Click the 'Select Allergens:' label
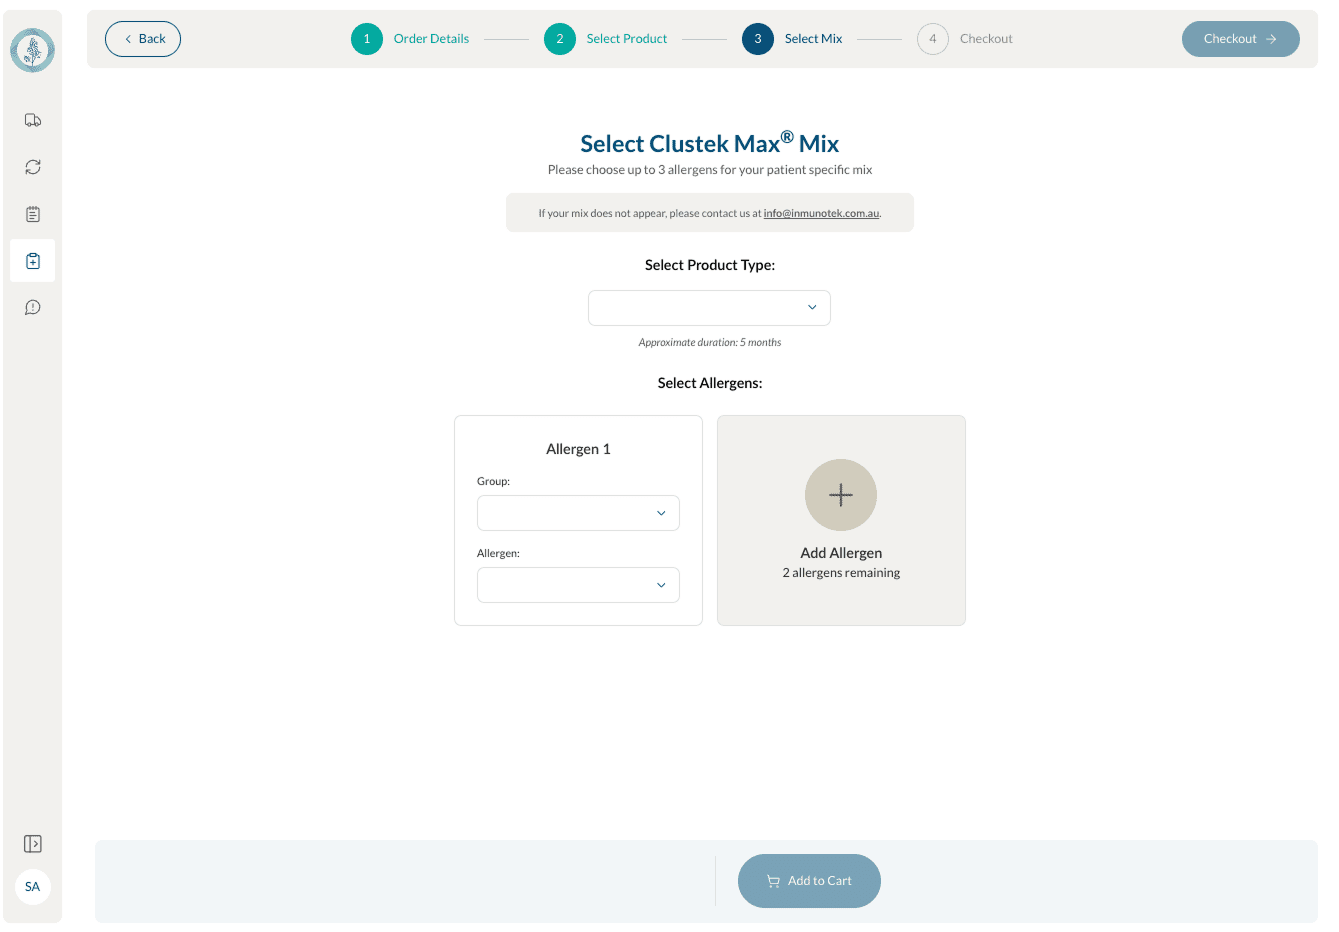This screenshot has width=1339, height=932. [x=710, y=383]
